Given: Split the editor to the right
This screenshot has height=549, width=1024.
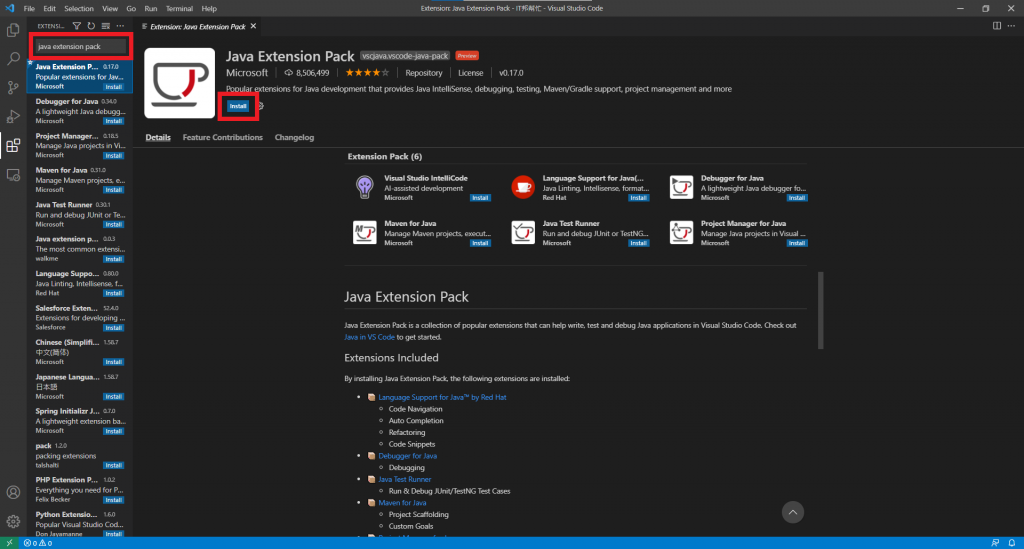Looking at the screenshot, I should click(997, 26).
